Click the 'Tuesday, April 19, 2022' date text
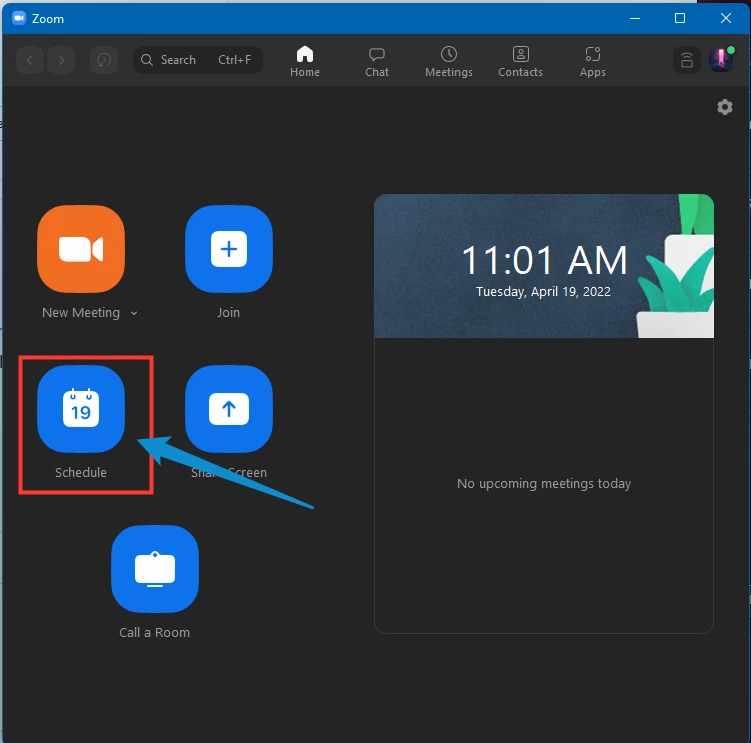The width and height of the screenshot is (751, 743). (543, 292)
